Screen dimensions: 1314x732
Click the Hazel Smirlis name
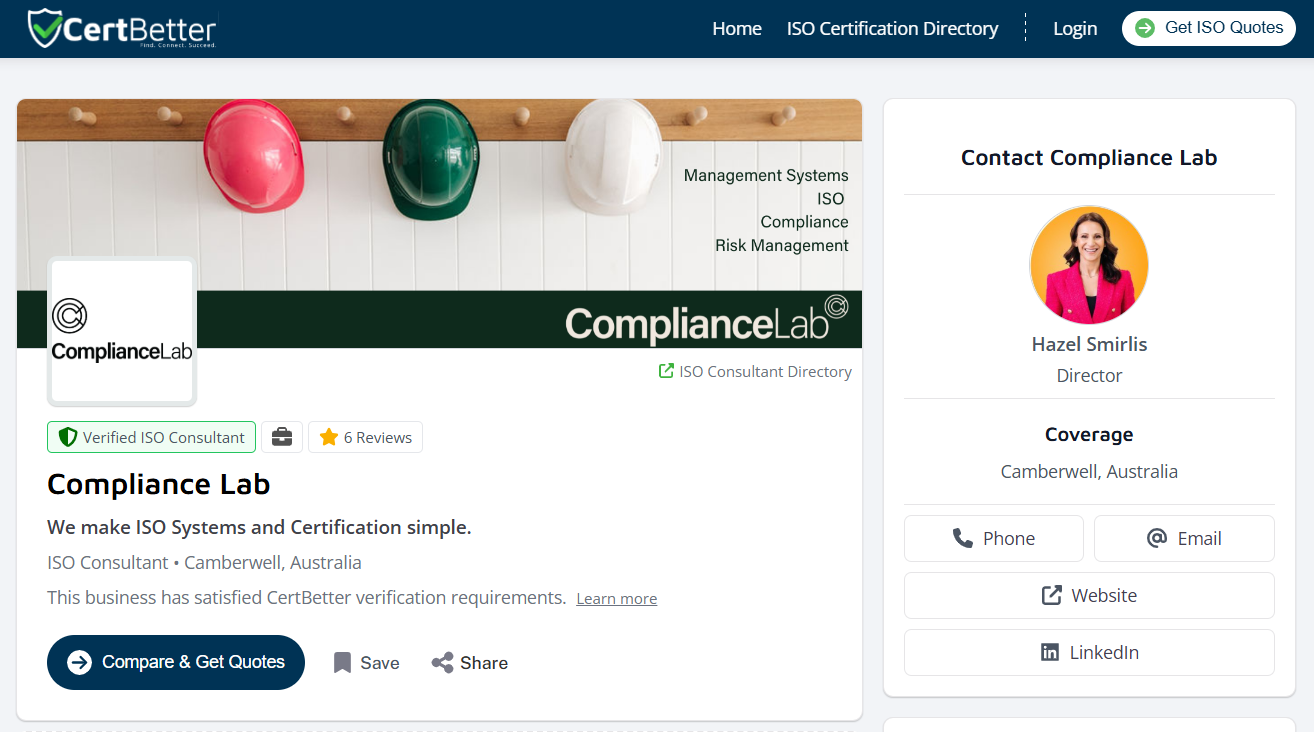click(1089, 344)
